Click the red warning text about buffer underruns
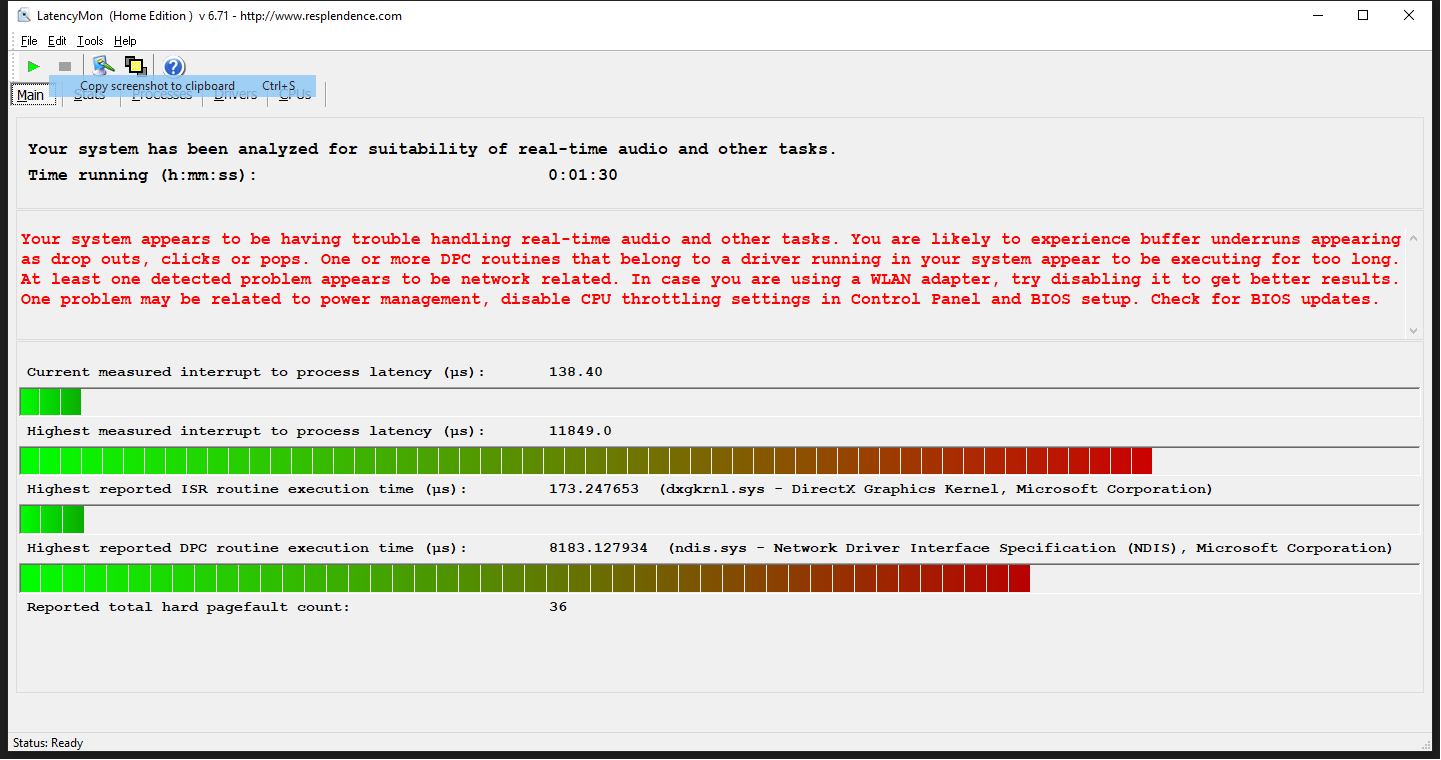 (x=710, y=269)
